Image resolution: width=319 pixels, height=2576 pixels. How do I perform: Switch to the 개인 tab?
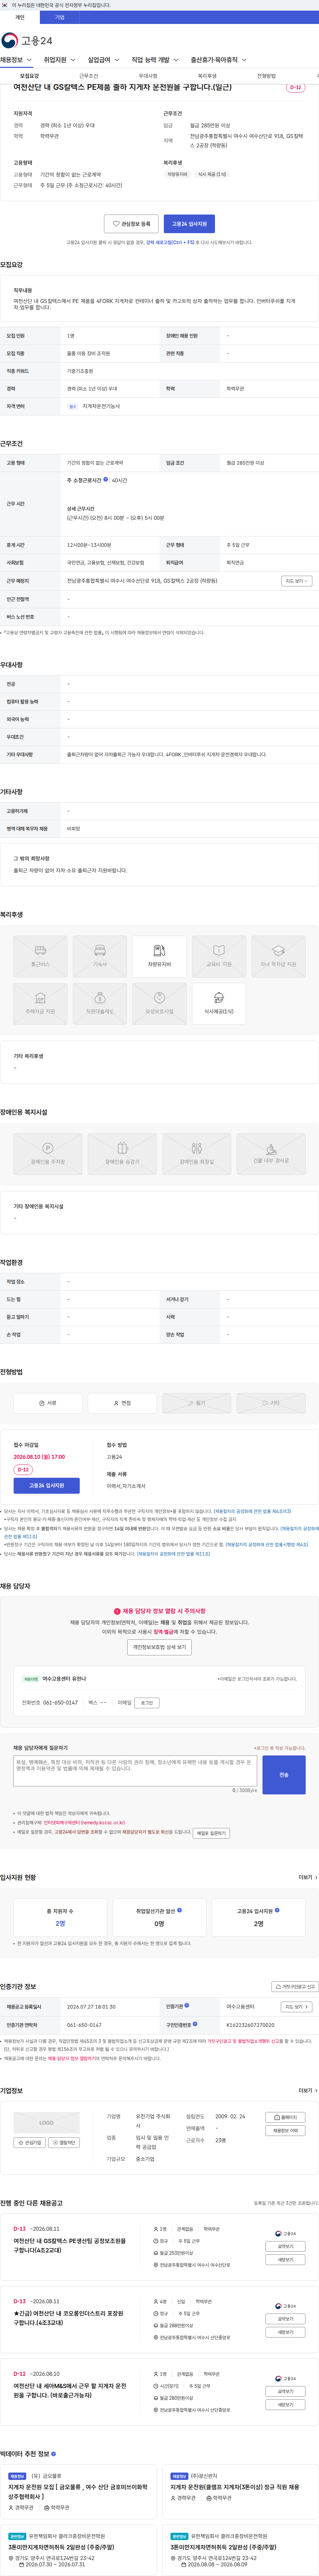coord(20,17)
